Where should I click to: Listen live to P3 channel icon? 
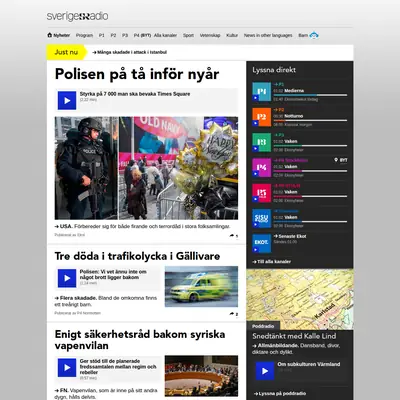[x=262, y=142]
